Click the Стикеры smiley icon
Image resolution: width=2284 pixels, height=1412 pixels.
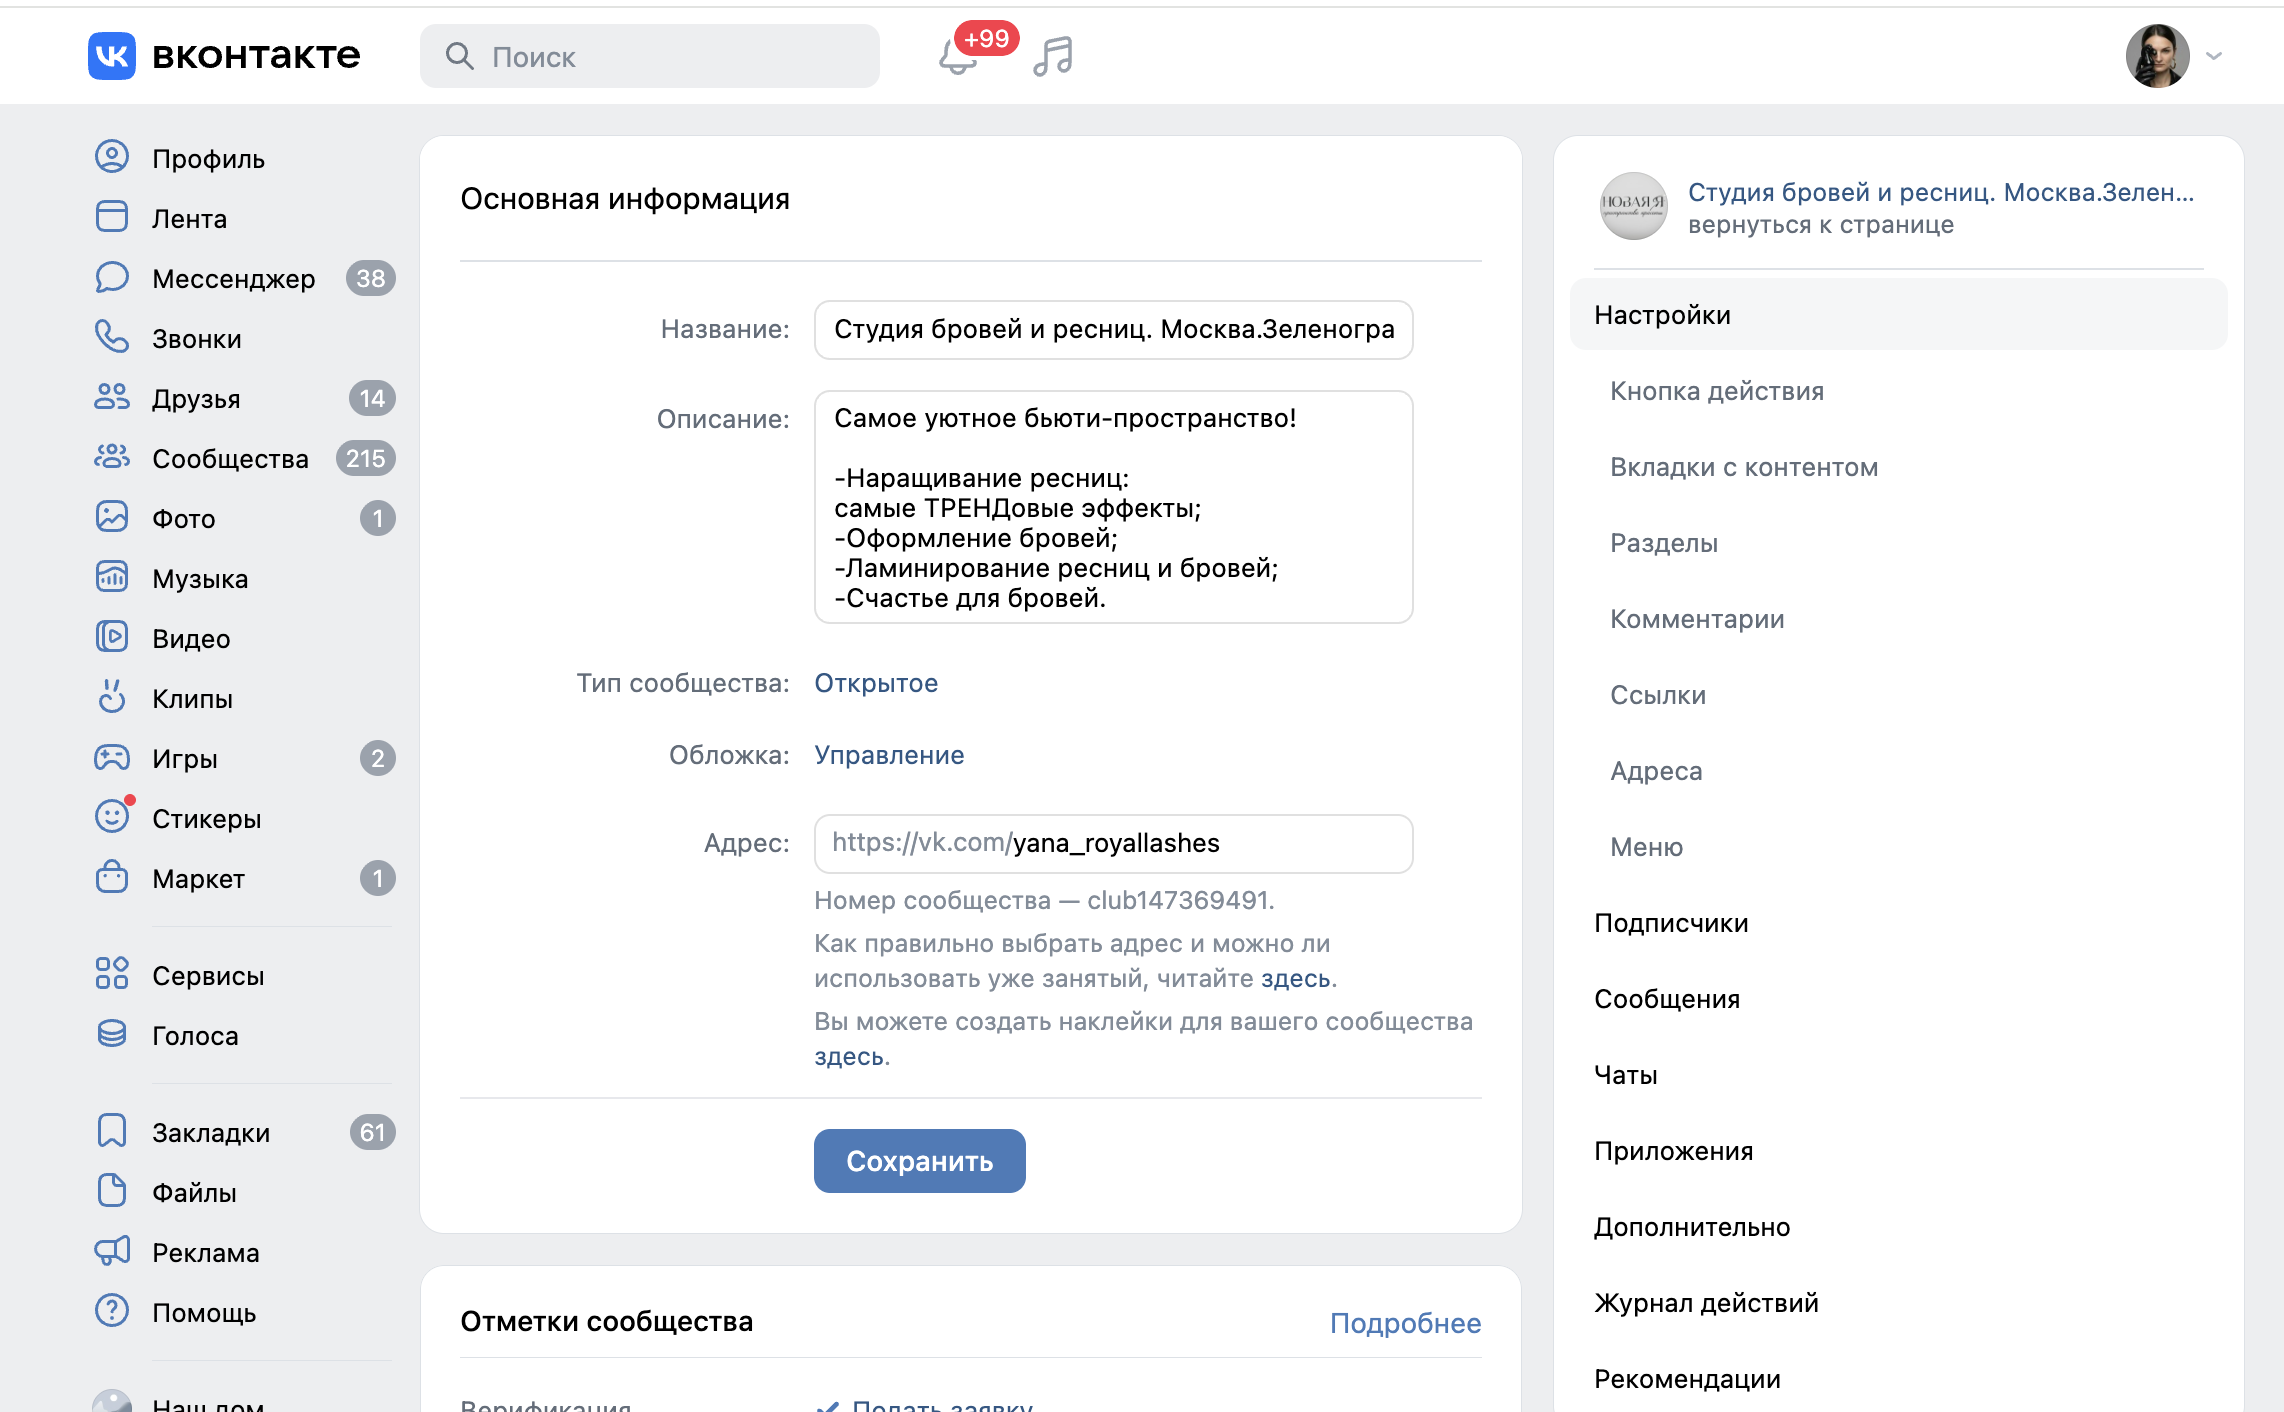pyautogui.click(x=112, y=817)
